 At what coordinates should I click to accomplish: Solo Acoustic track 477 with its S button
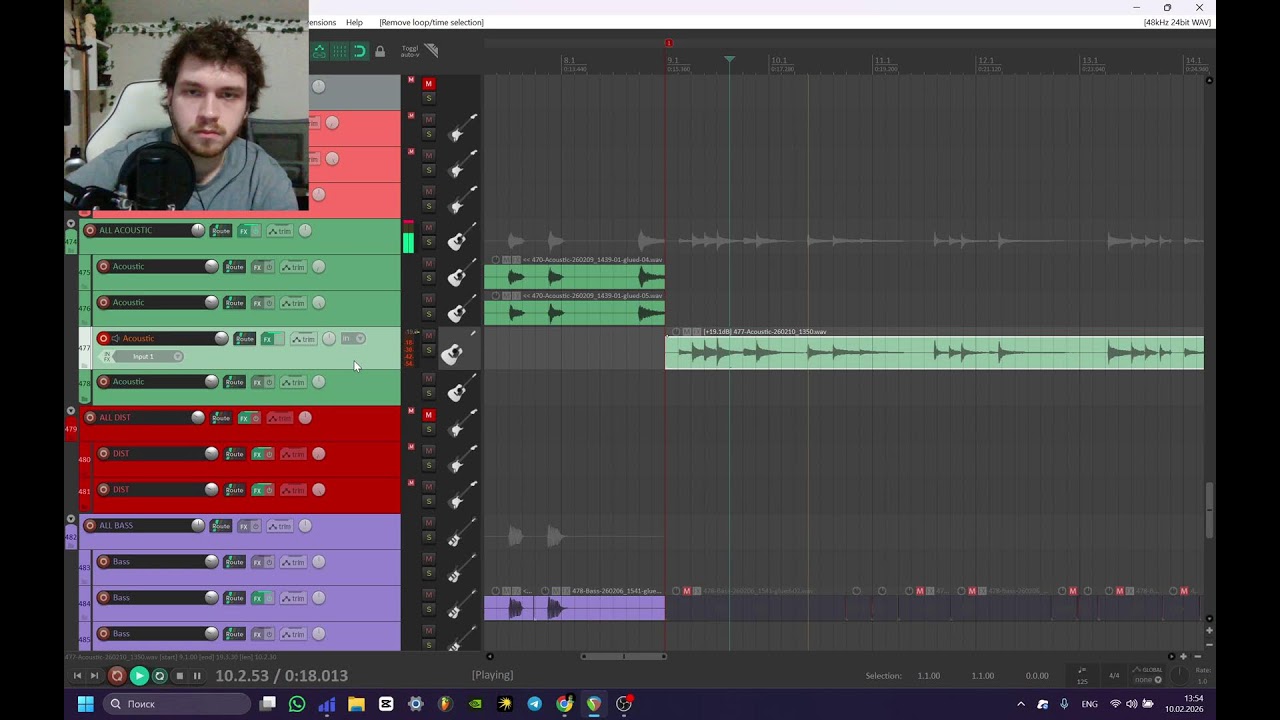[429, 351]
